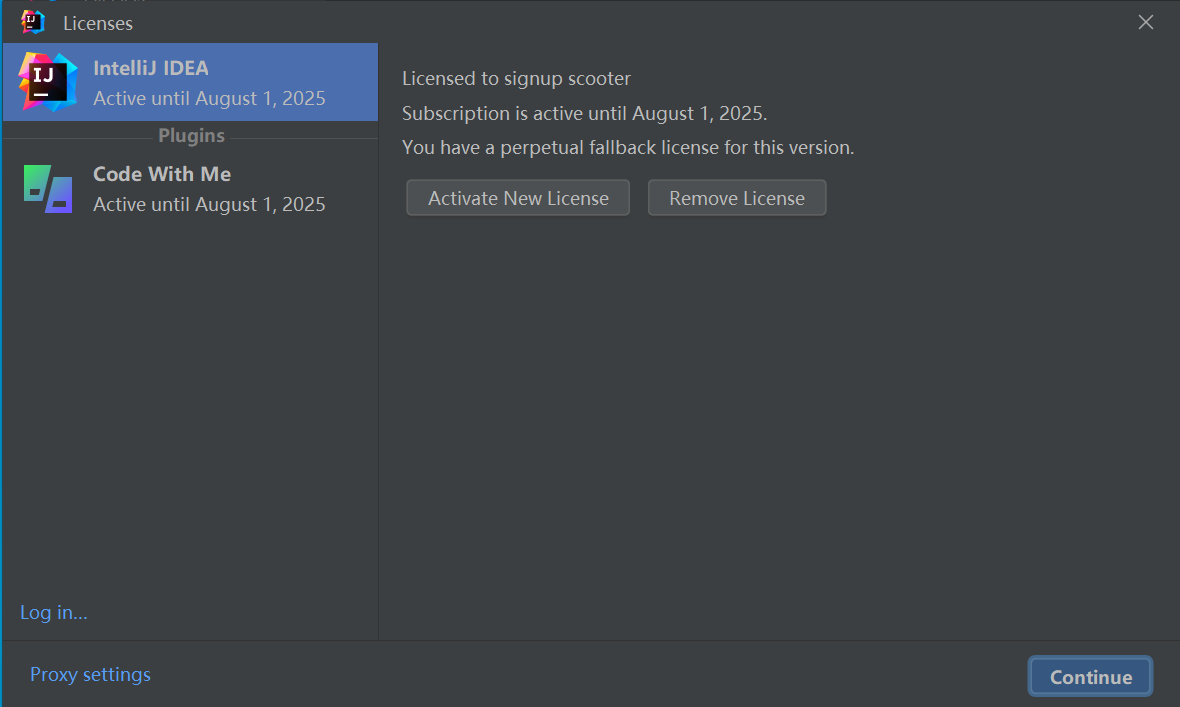Image resolution: width=1180 pixels, height=707 pixels.
Task: Click Code With Me's "Active until August 1, 2025" status
Action: (x=209, y=204)
